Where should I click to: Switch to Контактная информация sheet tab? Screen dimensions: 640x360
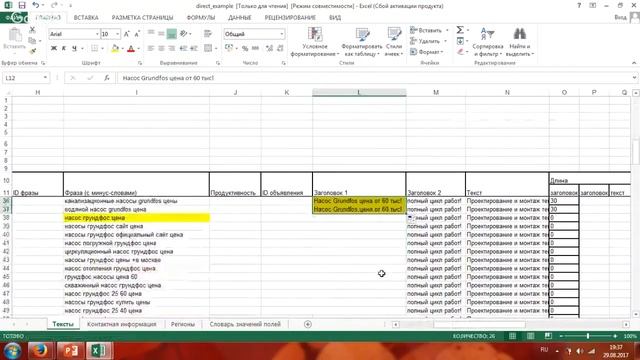click(122, 324)
